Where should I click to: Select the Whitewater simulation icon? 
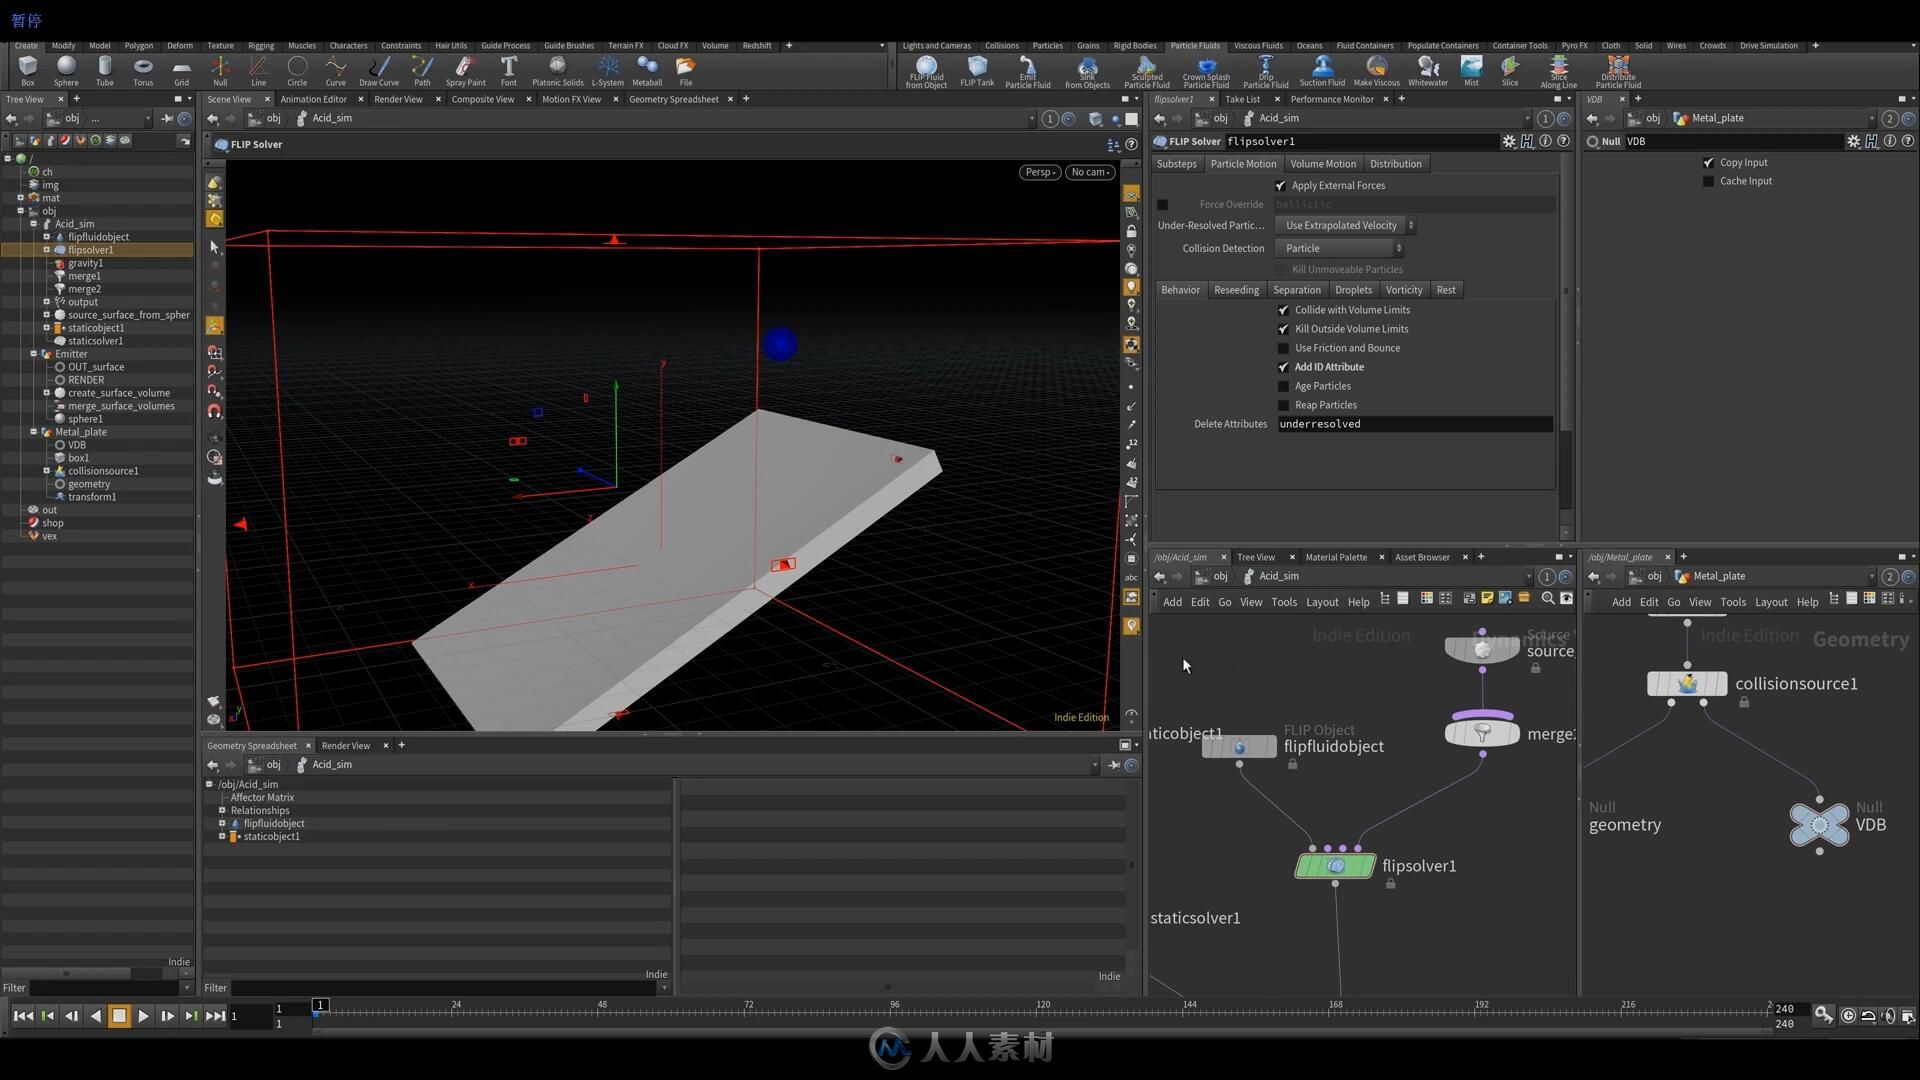point(1427,67)
